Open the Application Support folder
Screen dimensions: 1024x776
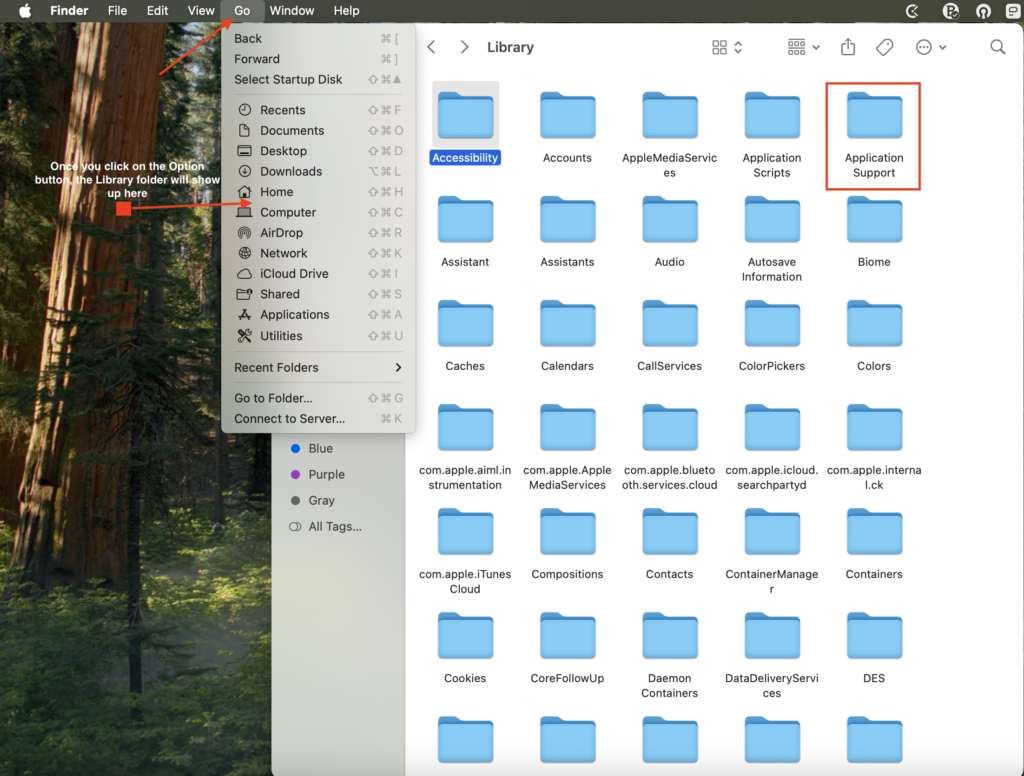pyautogui.click(x=873, y=118)
